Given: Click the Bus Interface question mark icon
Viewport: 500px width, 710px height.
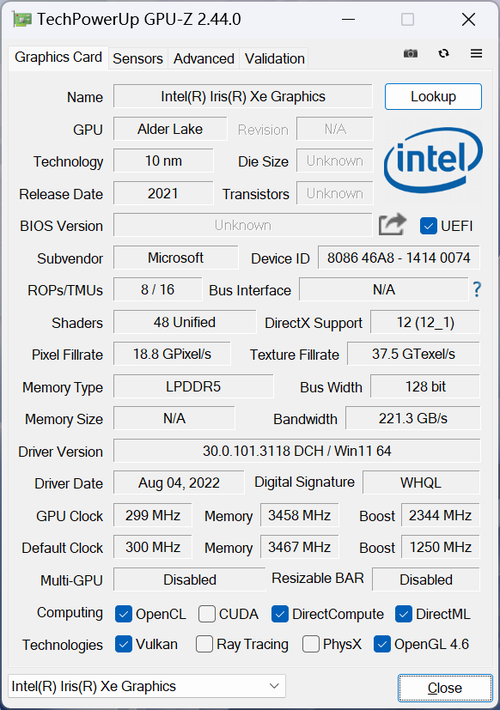Looking at the screenshot, I should 476,289.
